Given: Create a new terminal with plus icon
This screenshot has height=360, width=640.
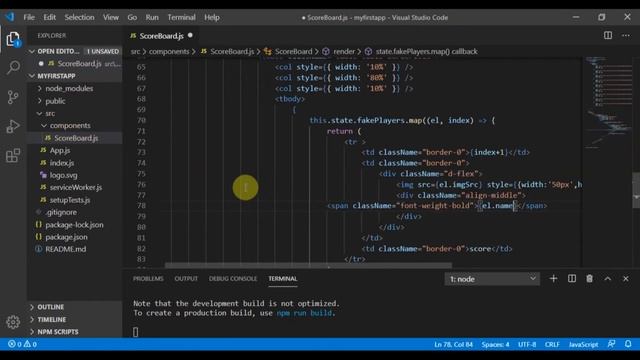Looking at the screenshot, I should [553, 279].
